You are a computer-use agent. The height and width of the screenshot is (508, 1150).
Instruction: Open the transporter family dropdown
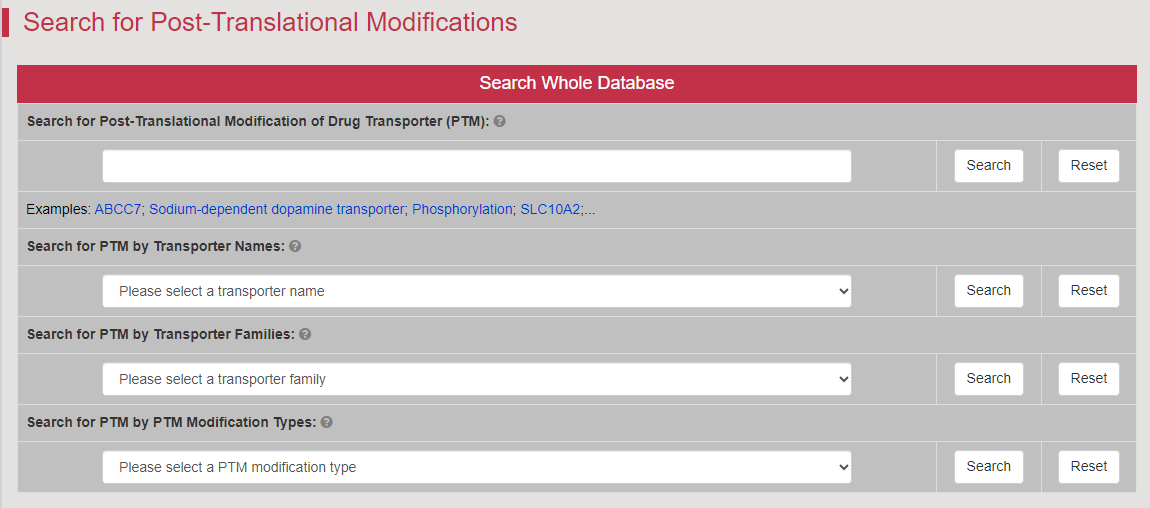477,379
